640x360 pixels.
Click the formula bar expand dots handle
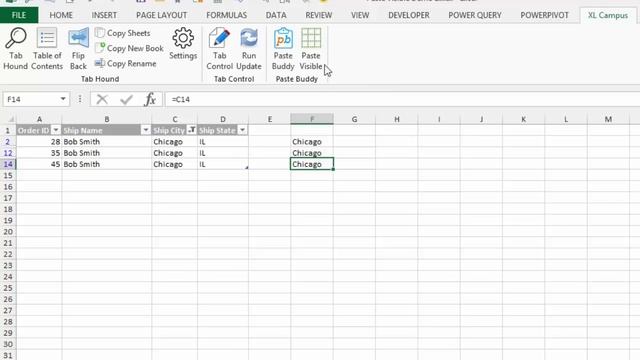click(80, 99)
